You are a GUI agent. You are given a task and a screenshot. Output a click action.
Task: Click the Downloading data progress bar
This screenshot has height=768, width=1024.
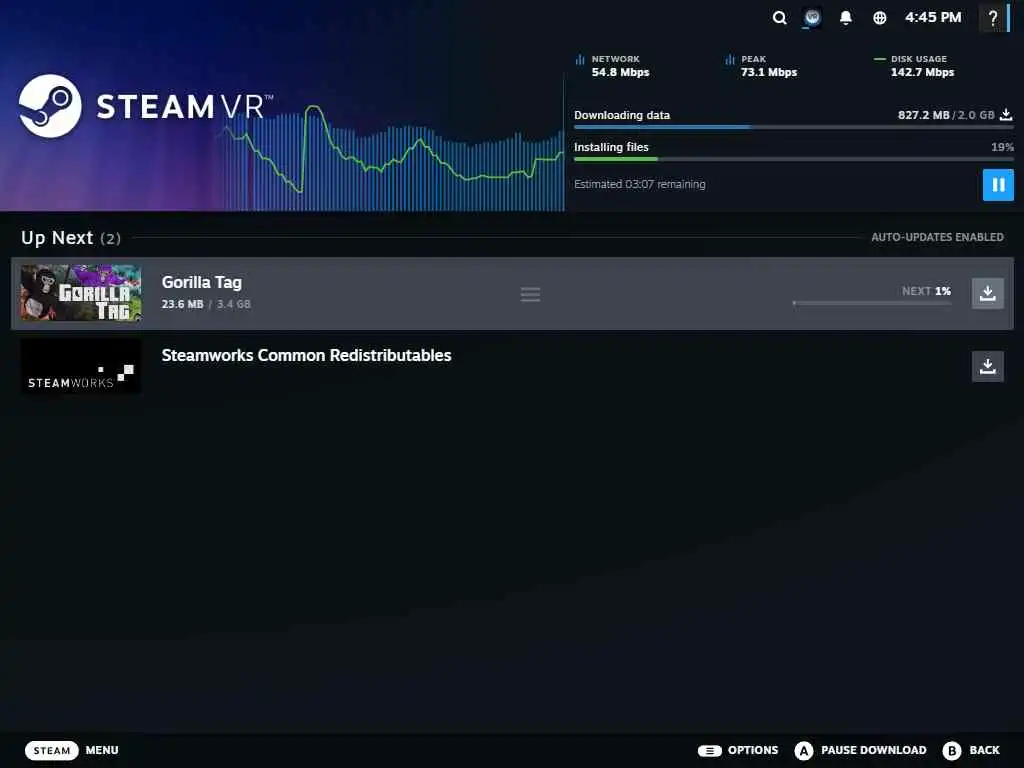pyautogui.click(x=793, y=127)
